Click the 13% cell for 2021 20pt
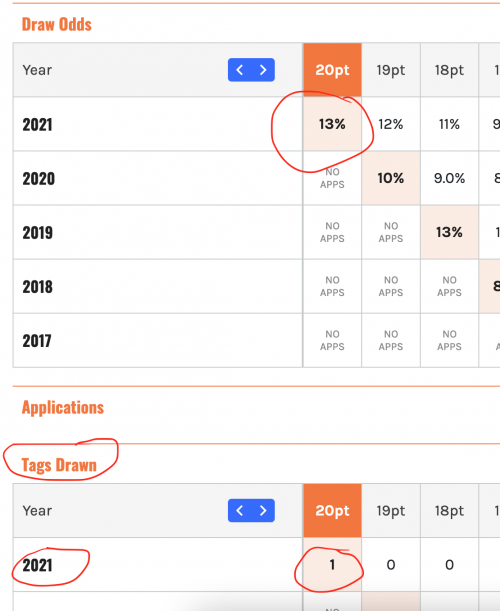The image size is (500, 611). [x=332, y=124]
